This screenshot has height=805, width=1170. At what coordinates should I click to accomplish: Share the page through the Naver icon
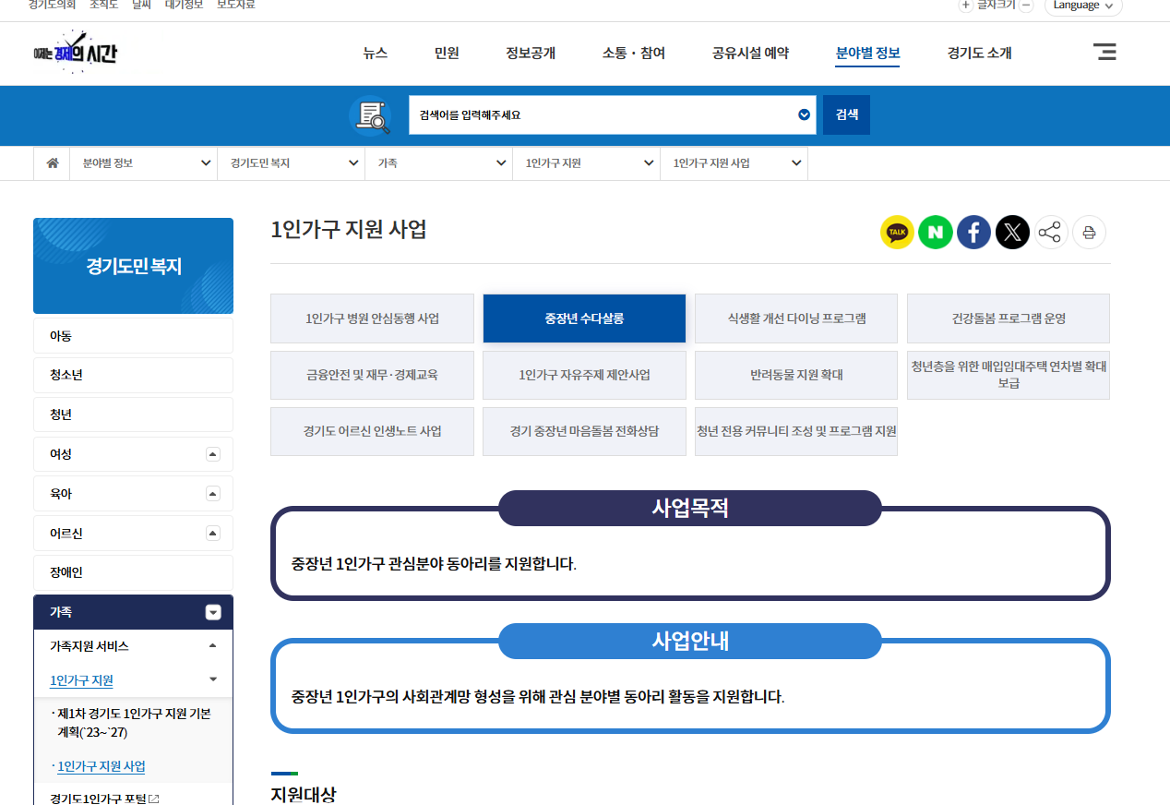(x=935, y=232)
